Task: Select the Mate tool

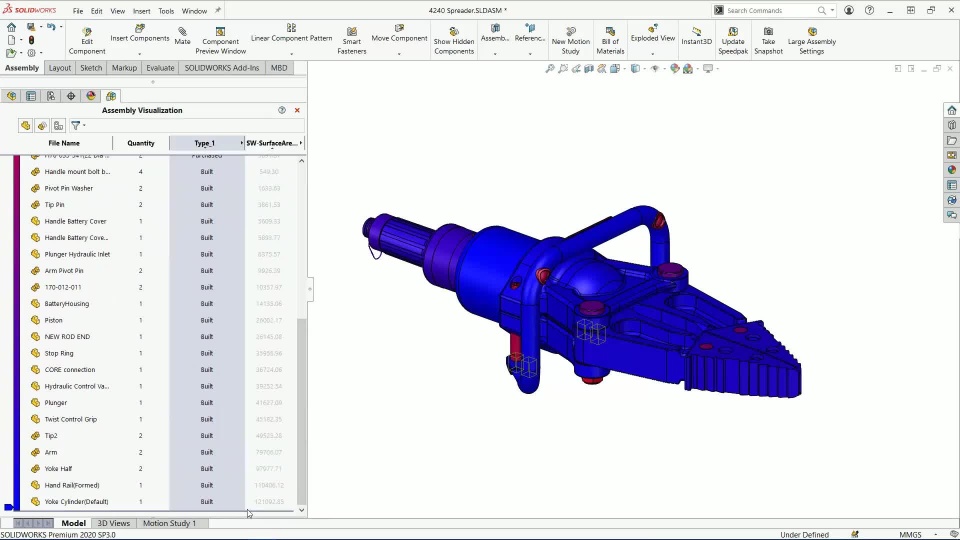Action: [182, 36]
